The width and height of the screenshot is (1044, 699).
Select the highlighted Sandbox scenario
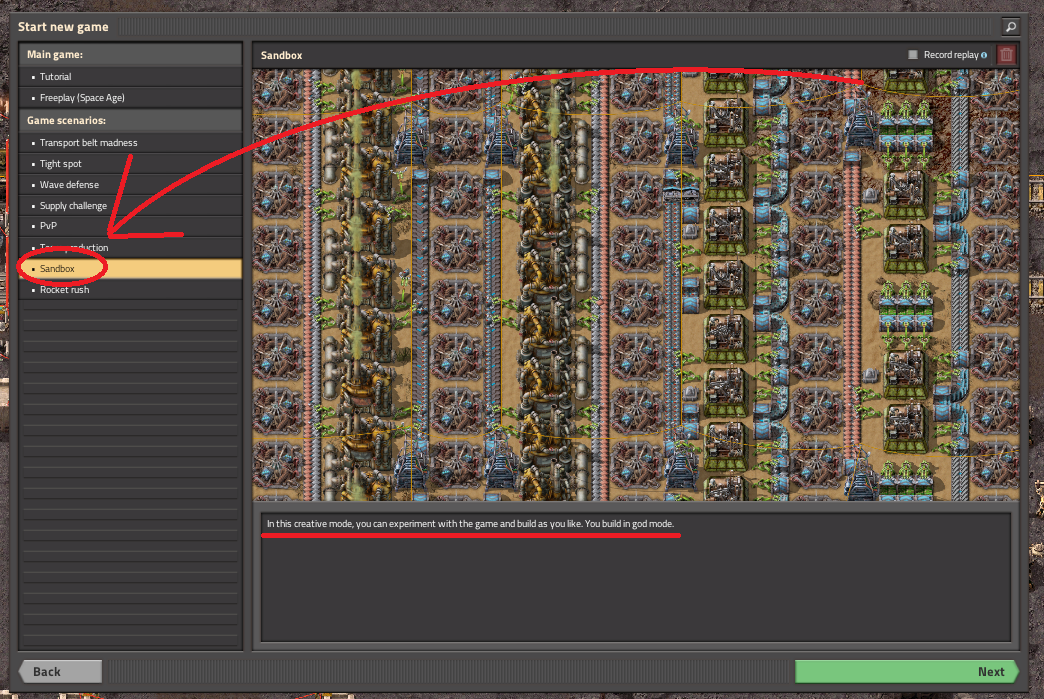point(130,268)
